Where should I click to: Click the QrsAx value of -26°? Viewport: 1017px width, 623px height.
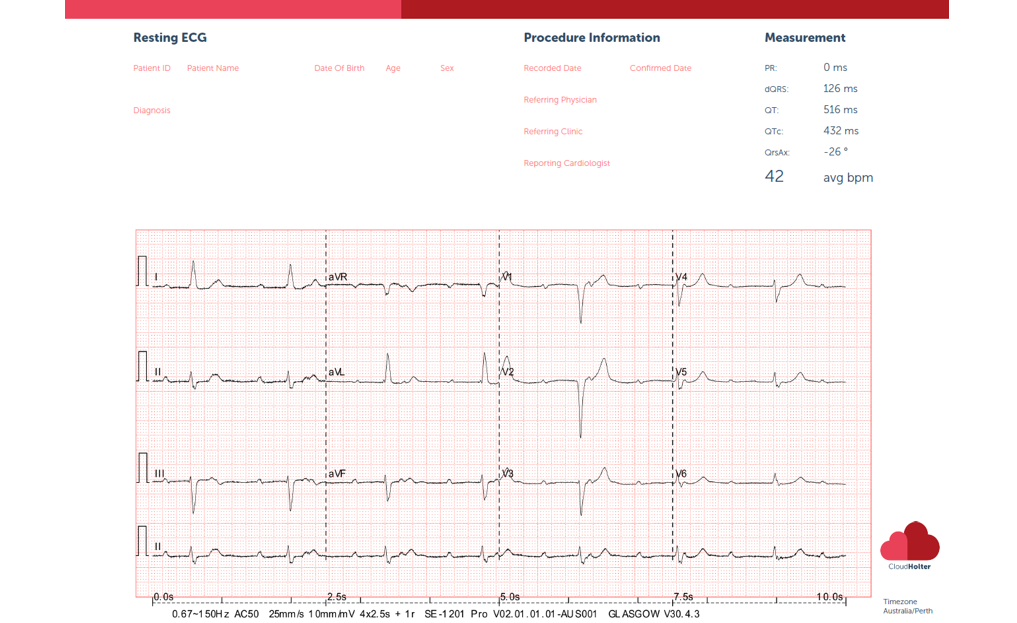click(x=835, y=152)
